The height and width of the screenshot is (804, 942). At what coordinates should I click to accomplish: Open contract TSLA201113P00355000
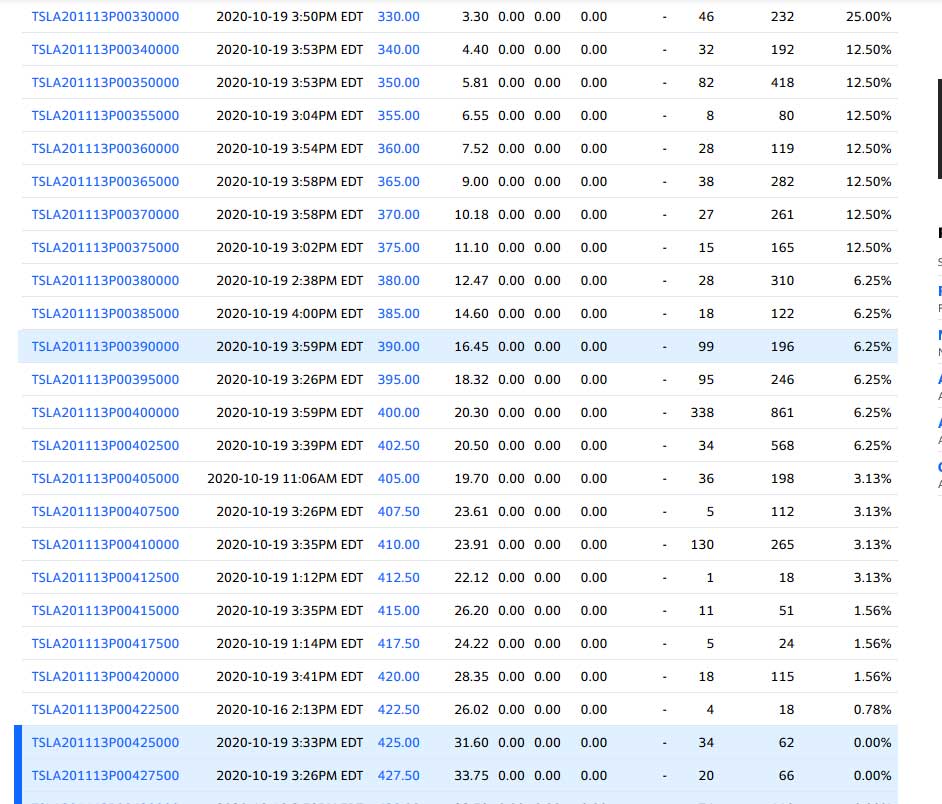[105, 116]
